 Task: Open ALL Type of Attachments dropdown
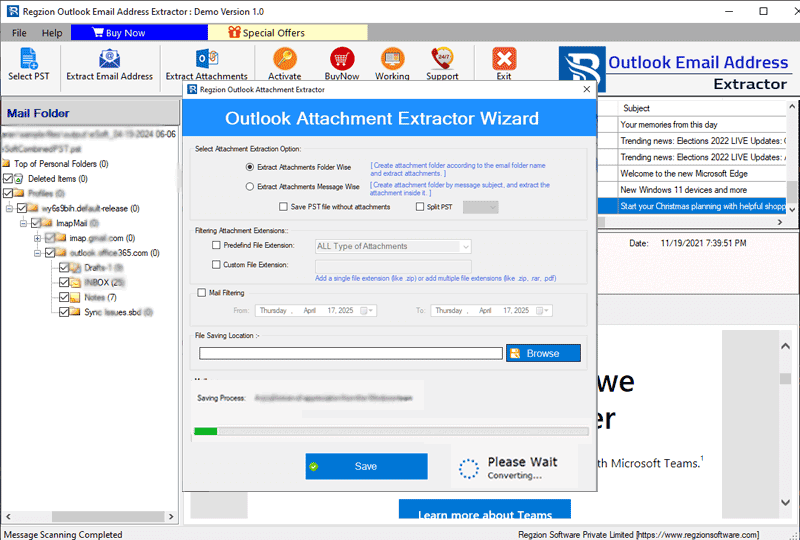pyautogui.click(x=393, y=247)
